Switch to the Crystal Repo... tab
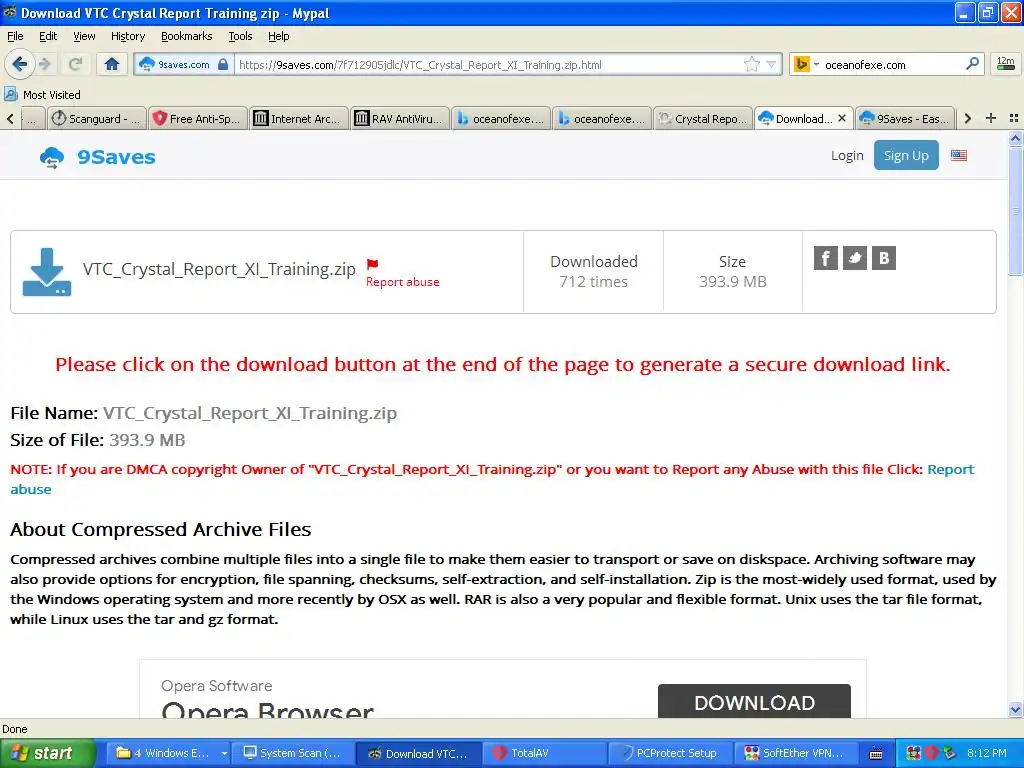1024x768 pixels. (703, 119)
